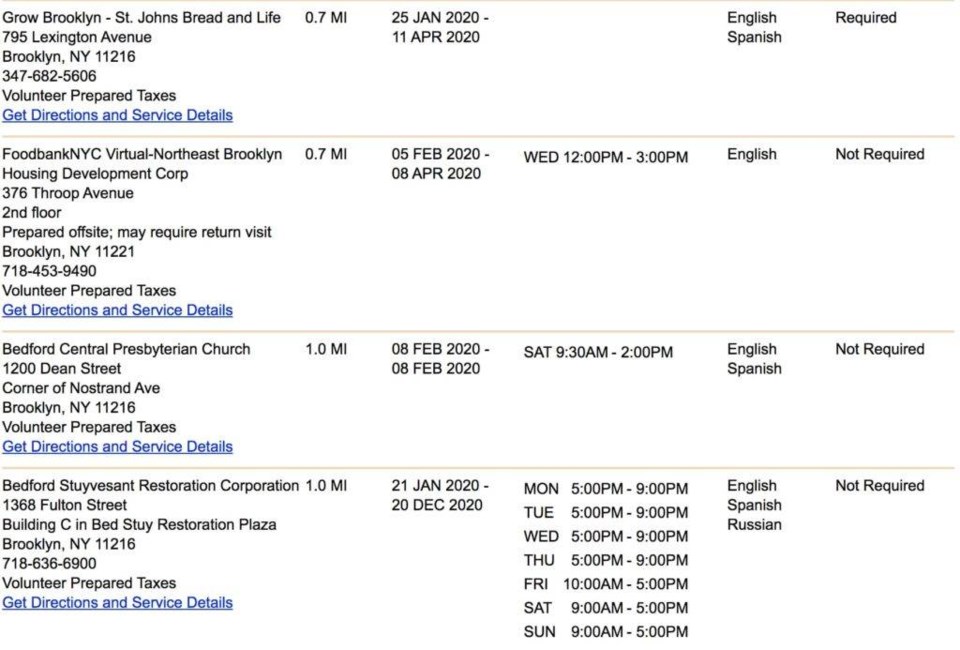Click 'Not Required' for Bedford Stuyvesant Restoration

[880, 486]
